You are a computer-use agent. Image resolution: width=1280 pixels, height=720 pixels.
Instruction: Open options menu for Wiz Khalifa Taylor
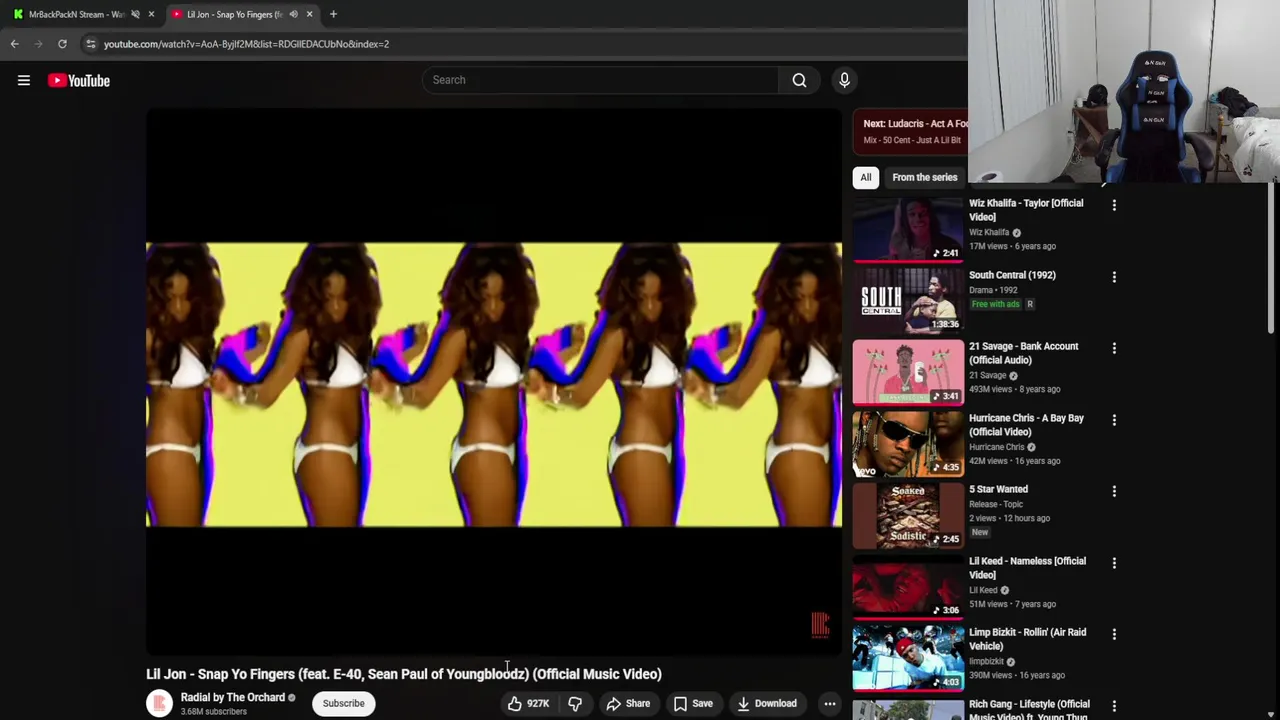(1114, 205)
